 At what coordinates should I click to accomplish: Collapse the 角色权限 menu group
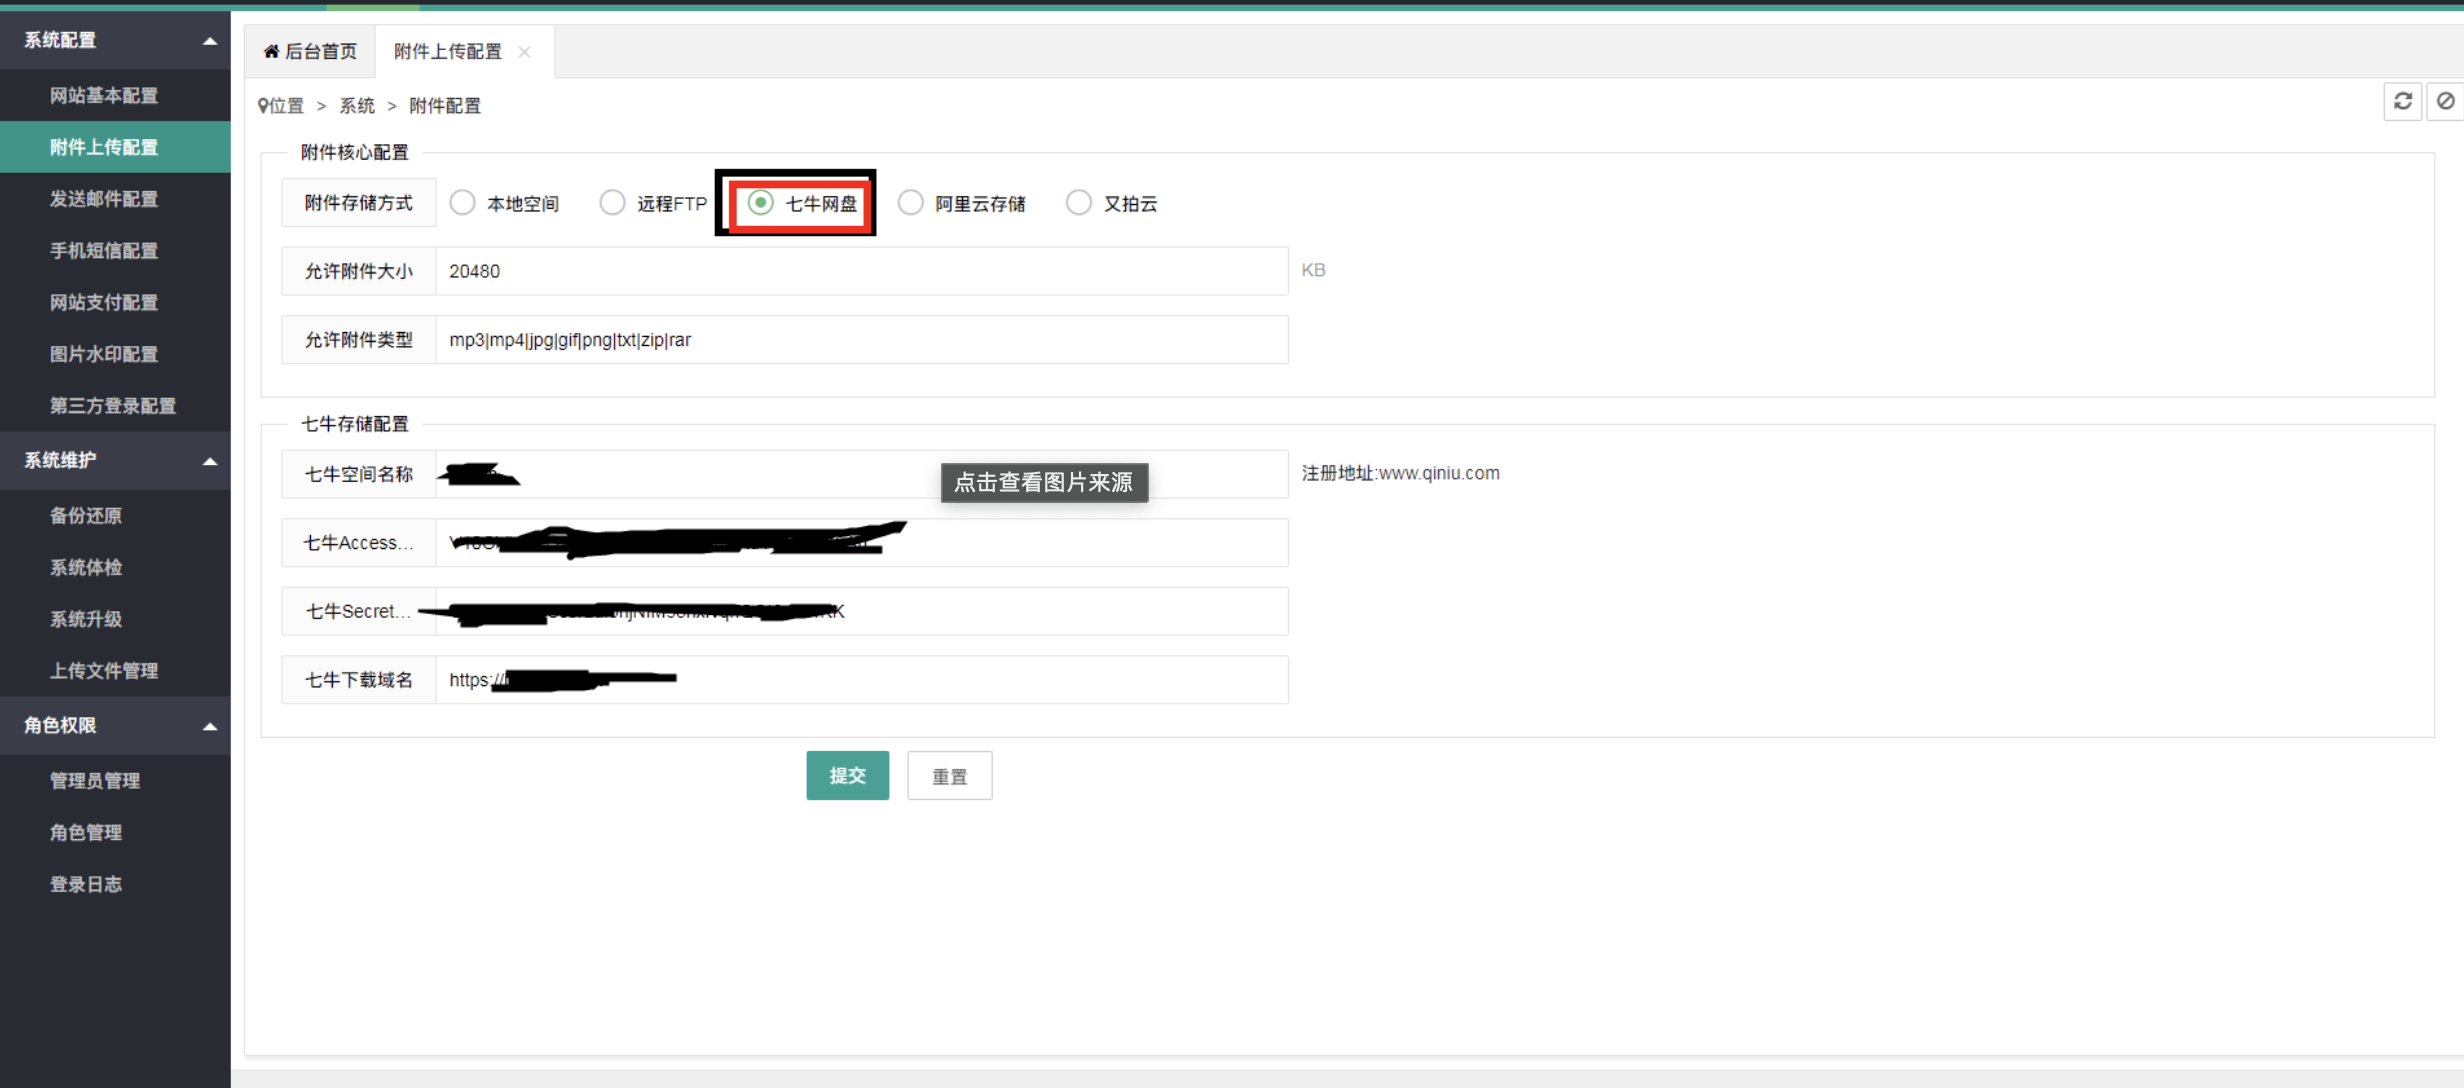click(210, 726)
